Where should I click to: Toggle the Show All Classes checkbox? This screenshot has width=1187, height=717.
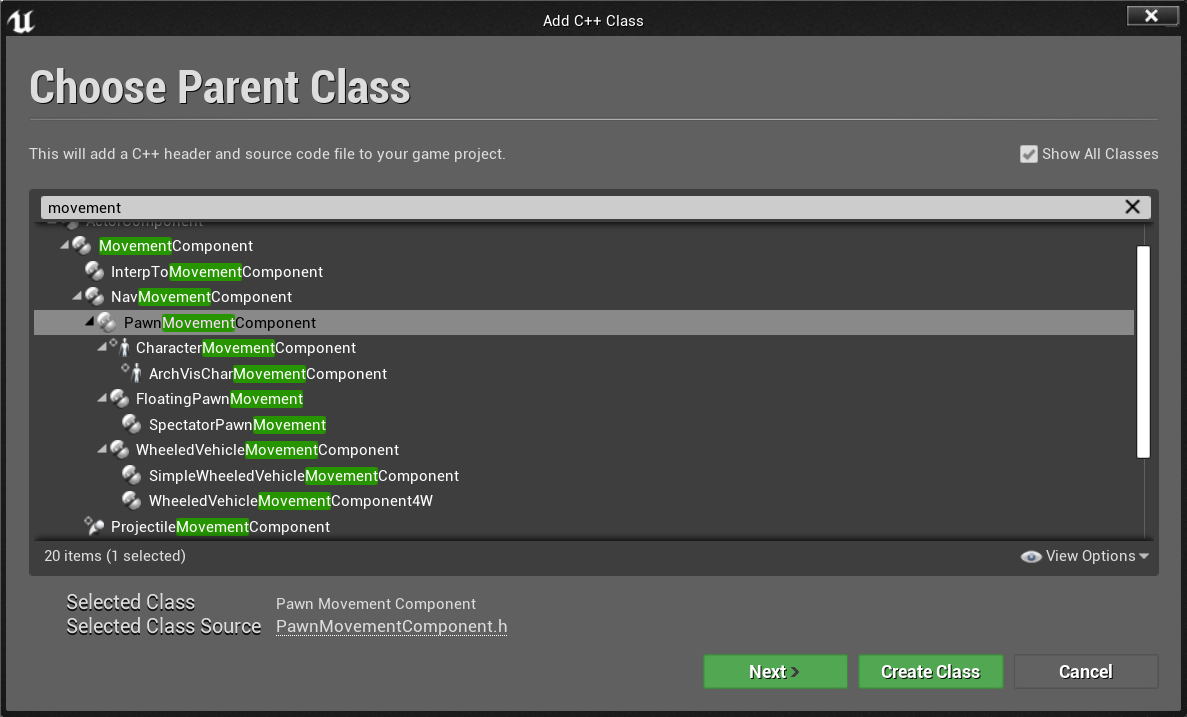(x=1028, y=154)
